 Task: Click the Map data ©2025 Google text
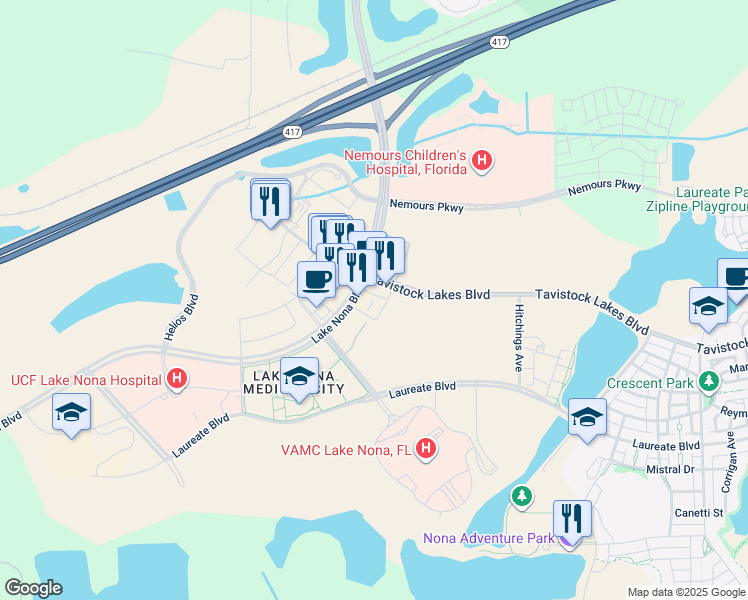[x=687, y=593]
